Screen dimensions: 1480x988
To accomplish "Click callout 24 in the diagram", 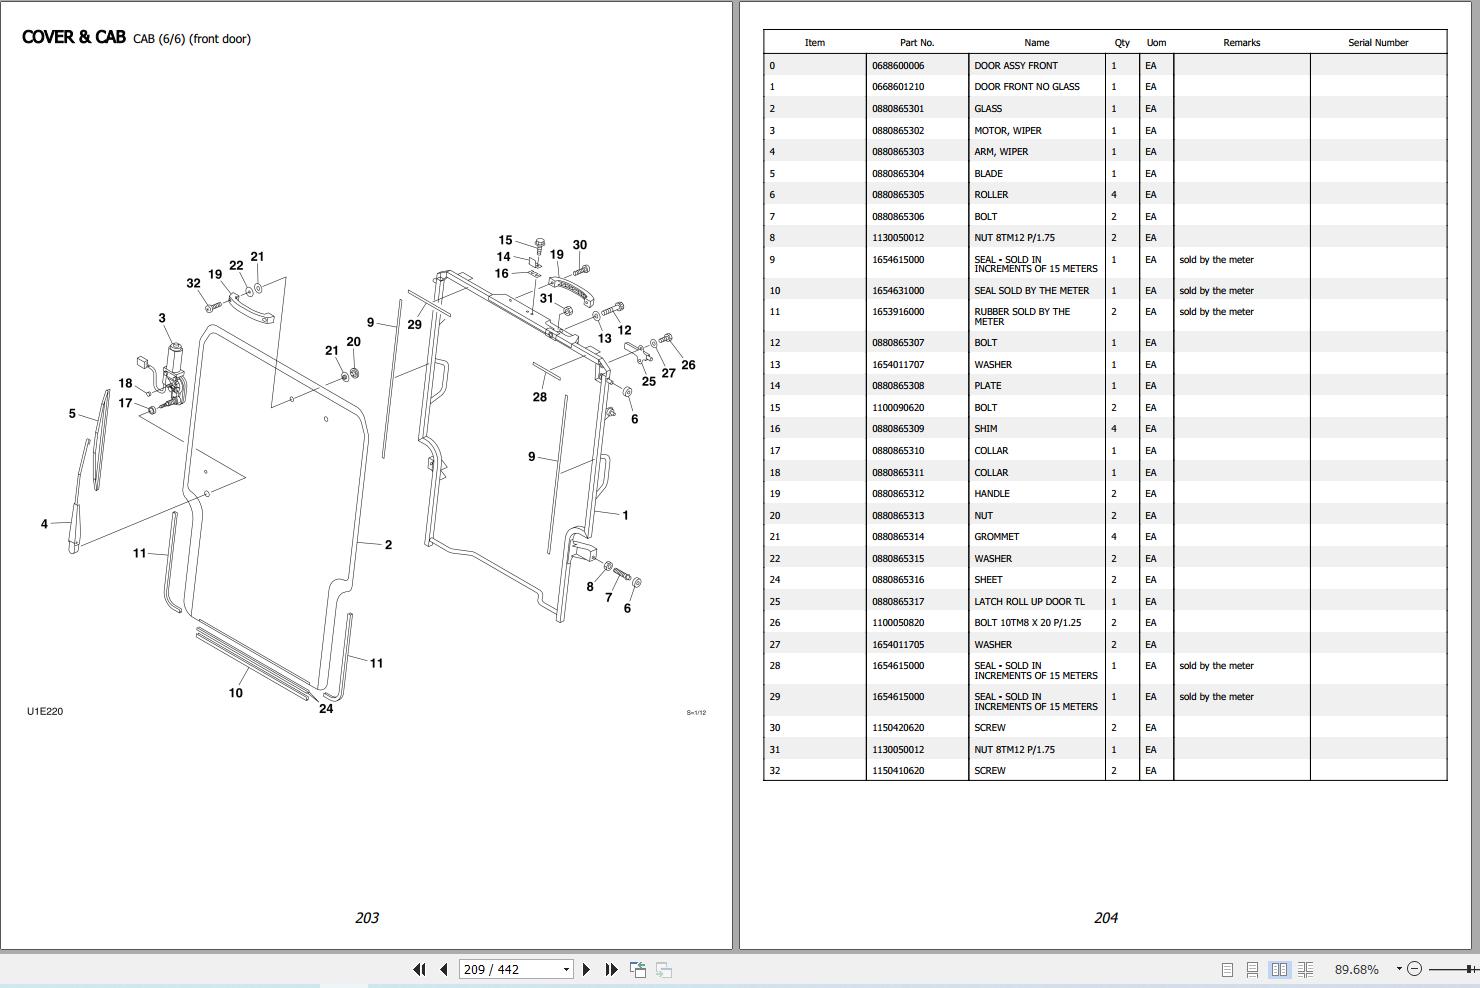I will pyautogui.click(x=326, y=709).
